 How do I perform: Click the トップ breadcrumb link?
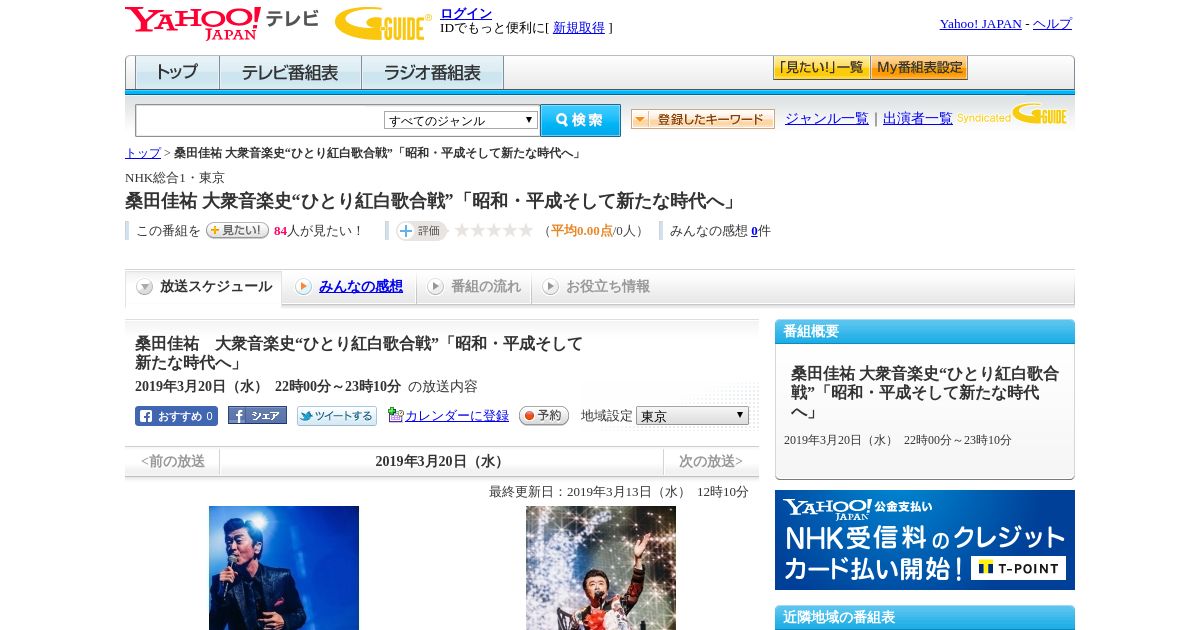143,153
